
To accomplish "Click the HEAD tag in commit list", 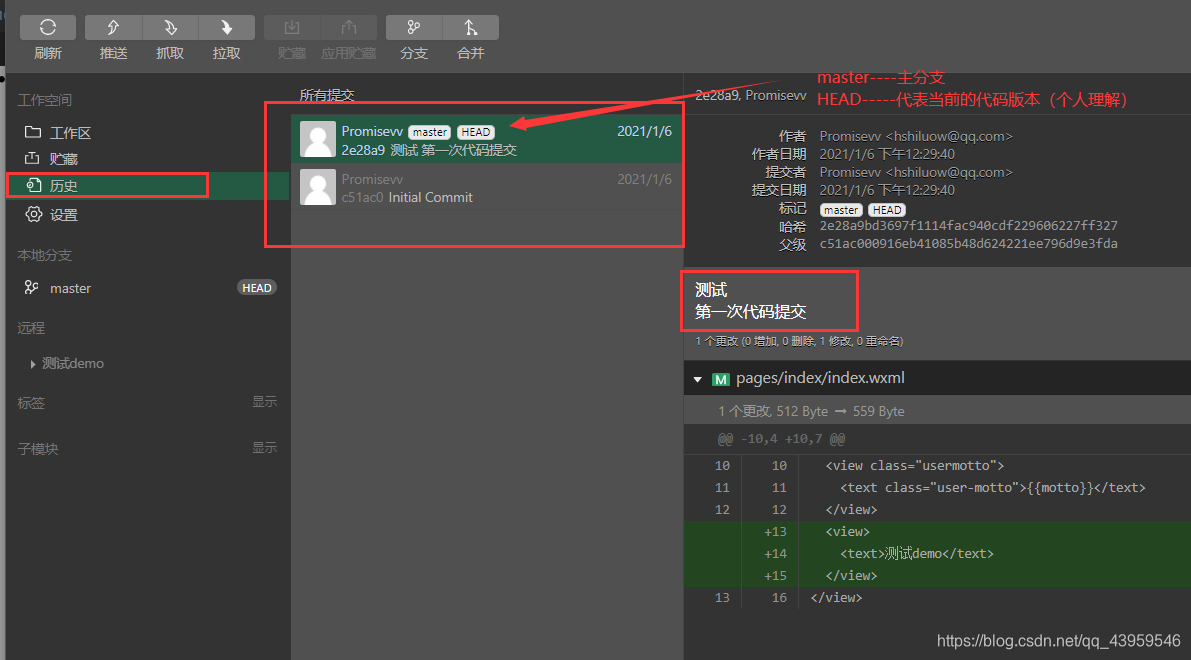I will pyautogui.click(x=475, y=132).
